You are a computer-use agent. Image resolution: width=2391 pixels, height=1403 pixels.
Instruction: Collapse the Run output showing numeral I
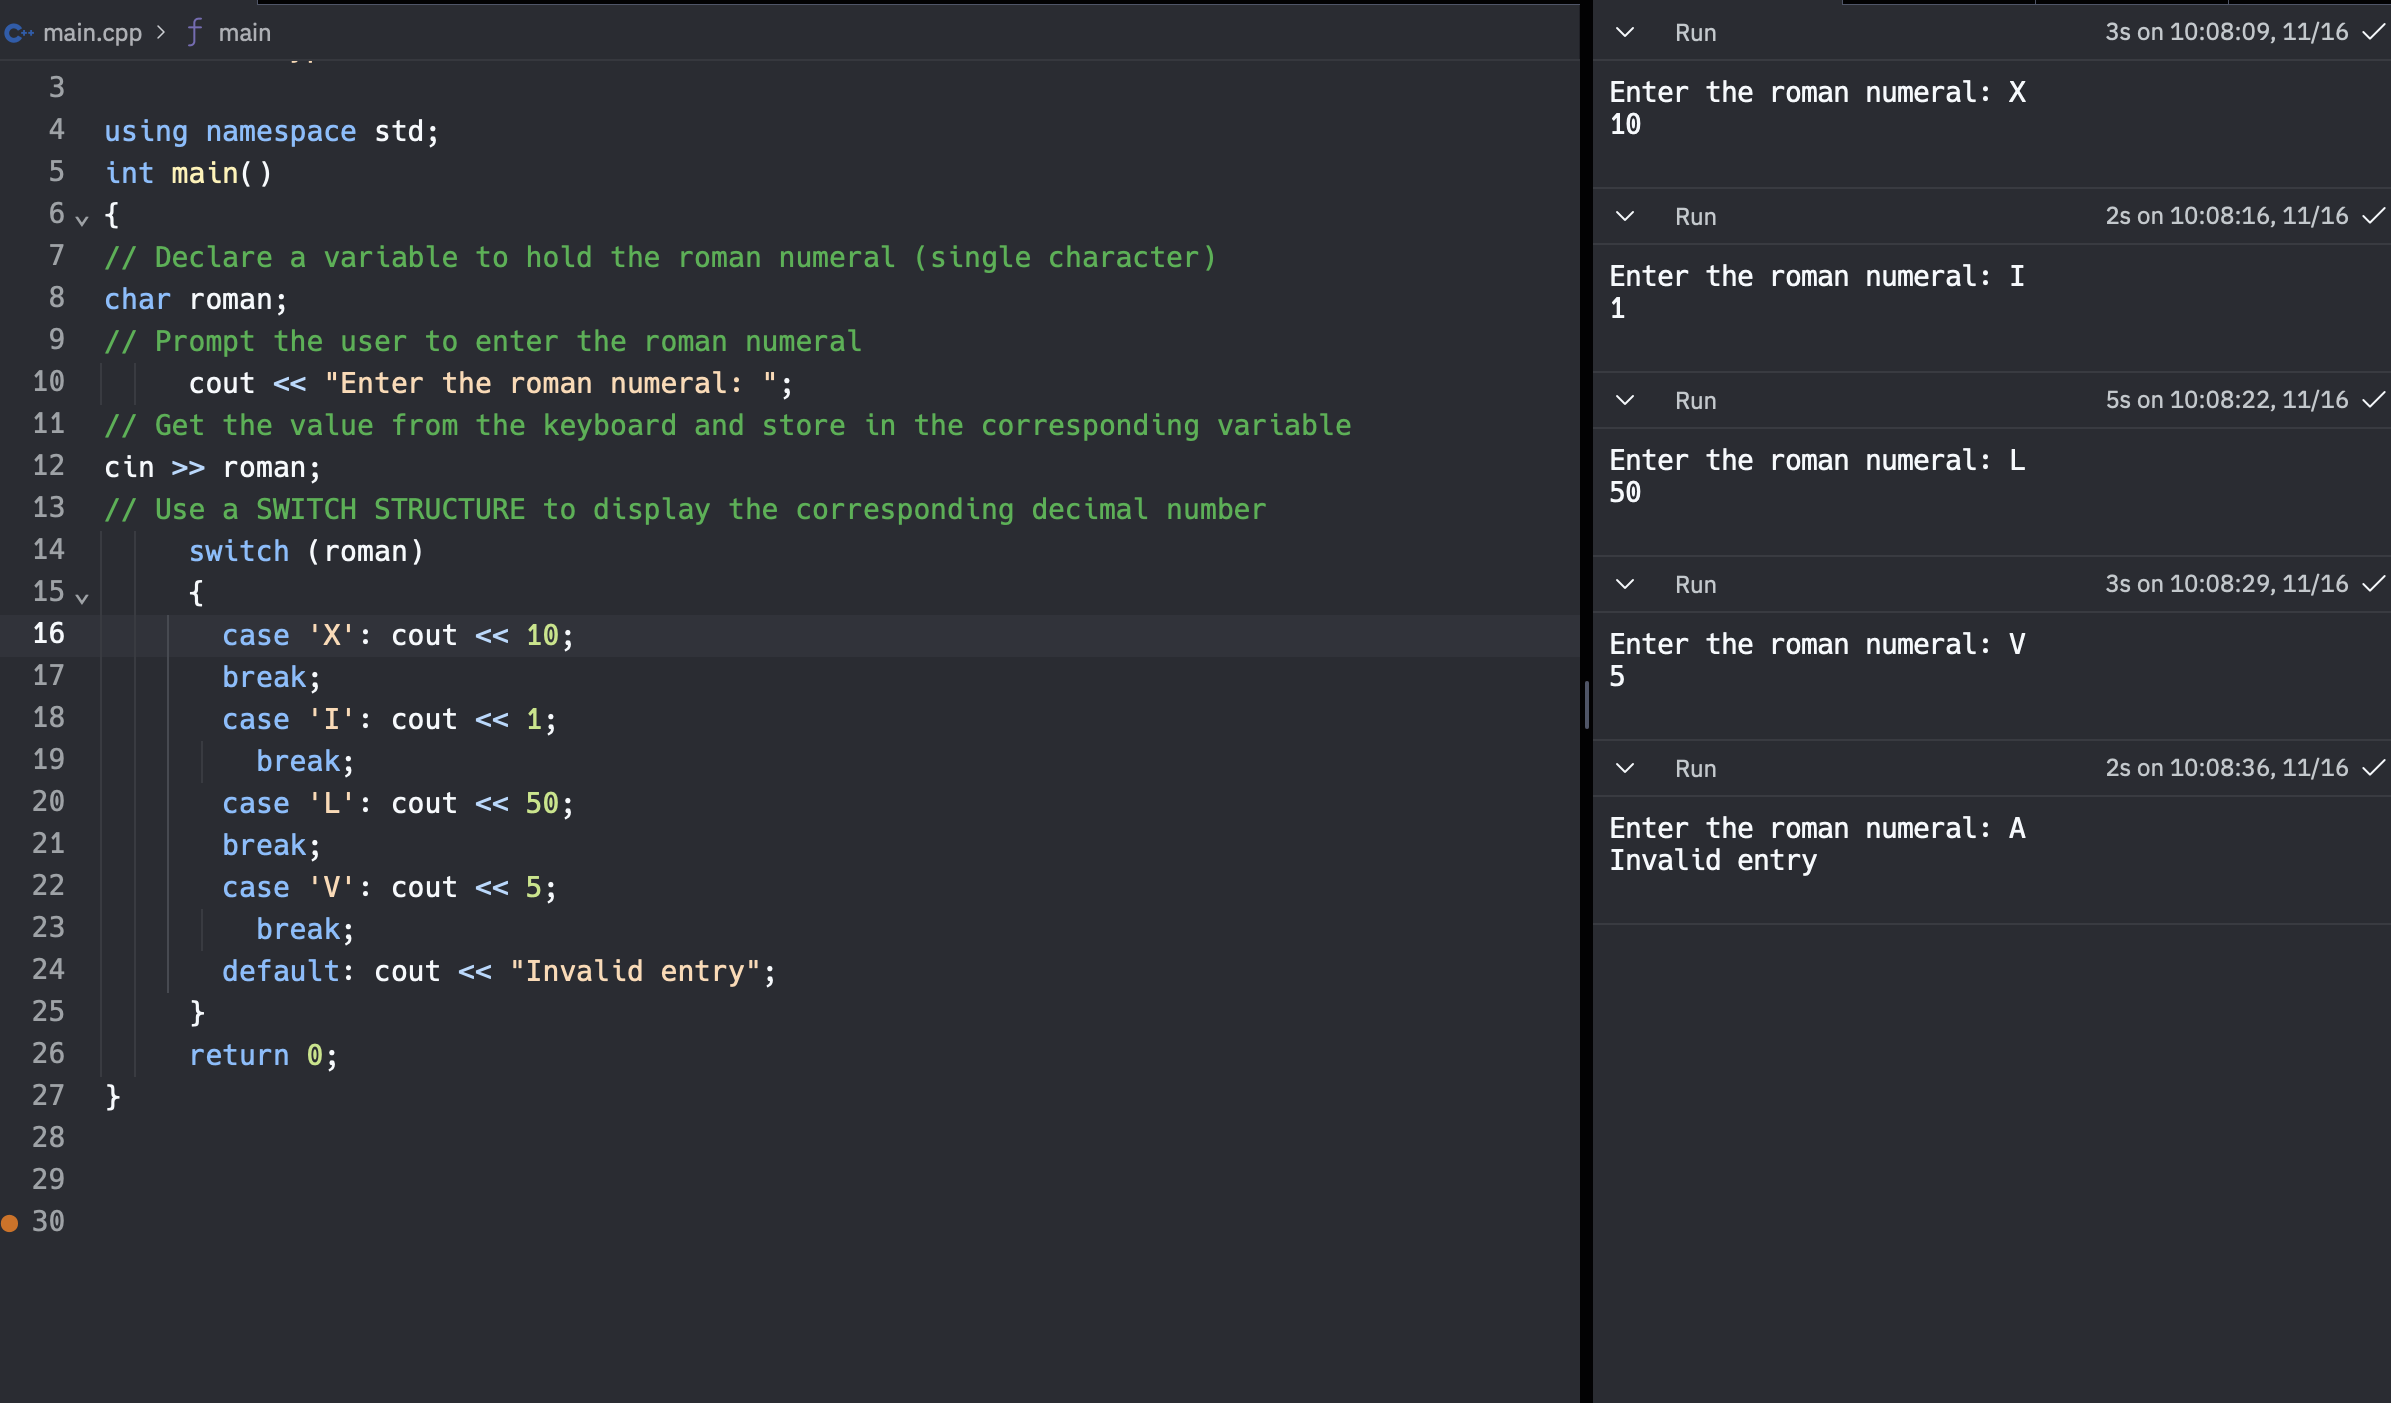[x=1625, y=216]
